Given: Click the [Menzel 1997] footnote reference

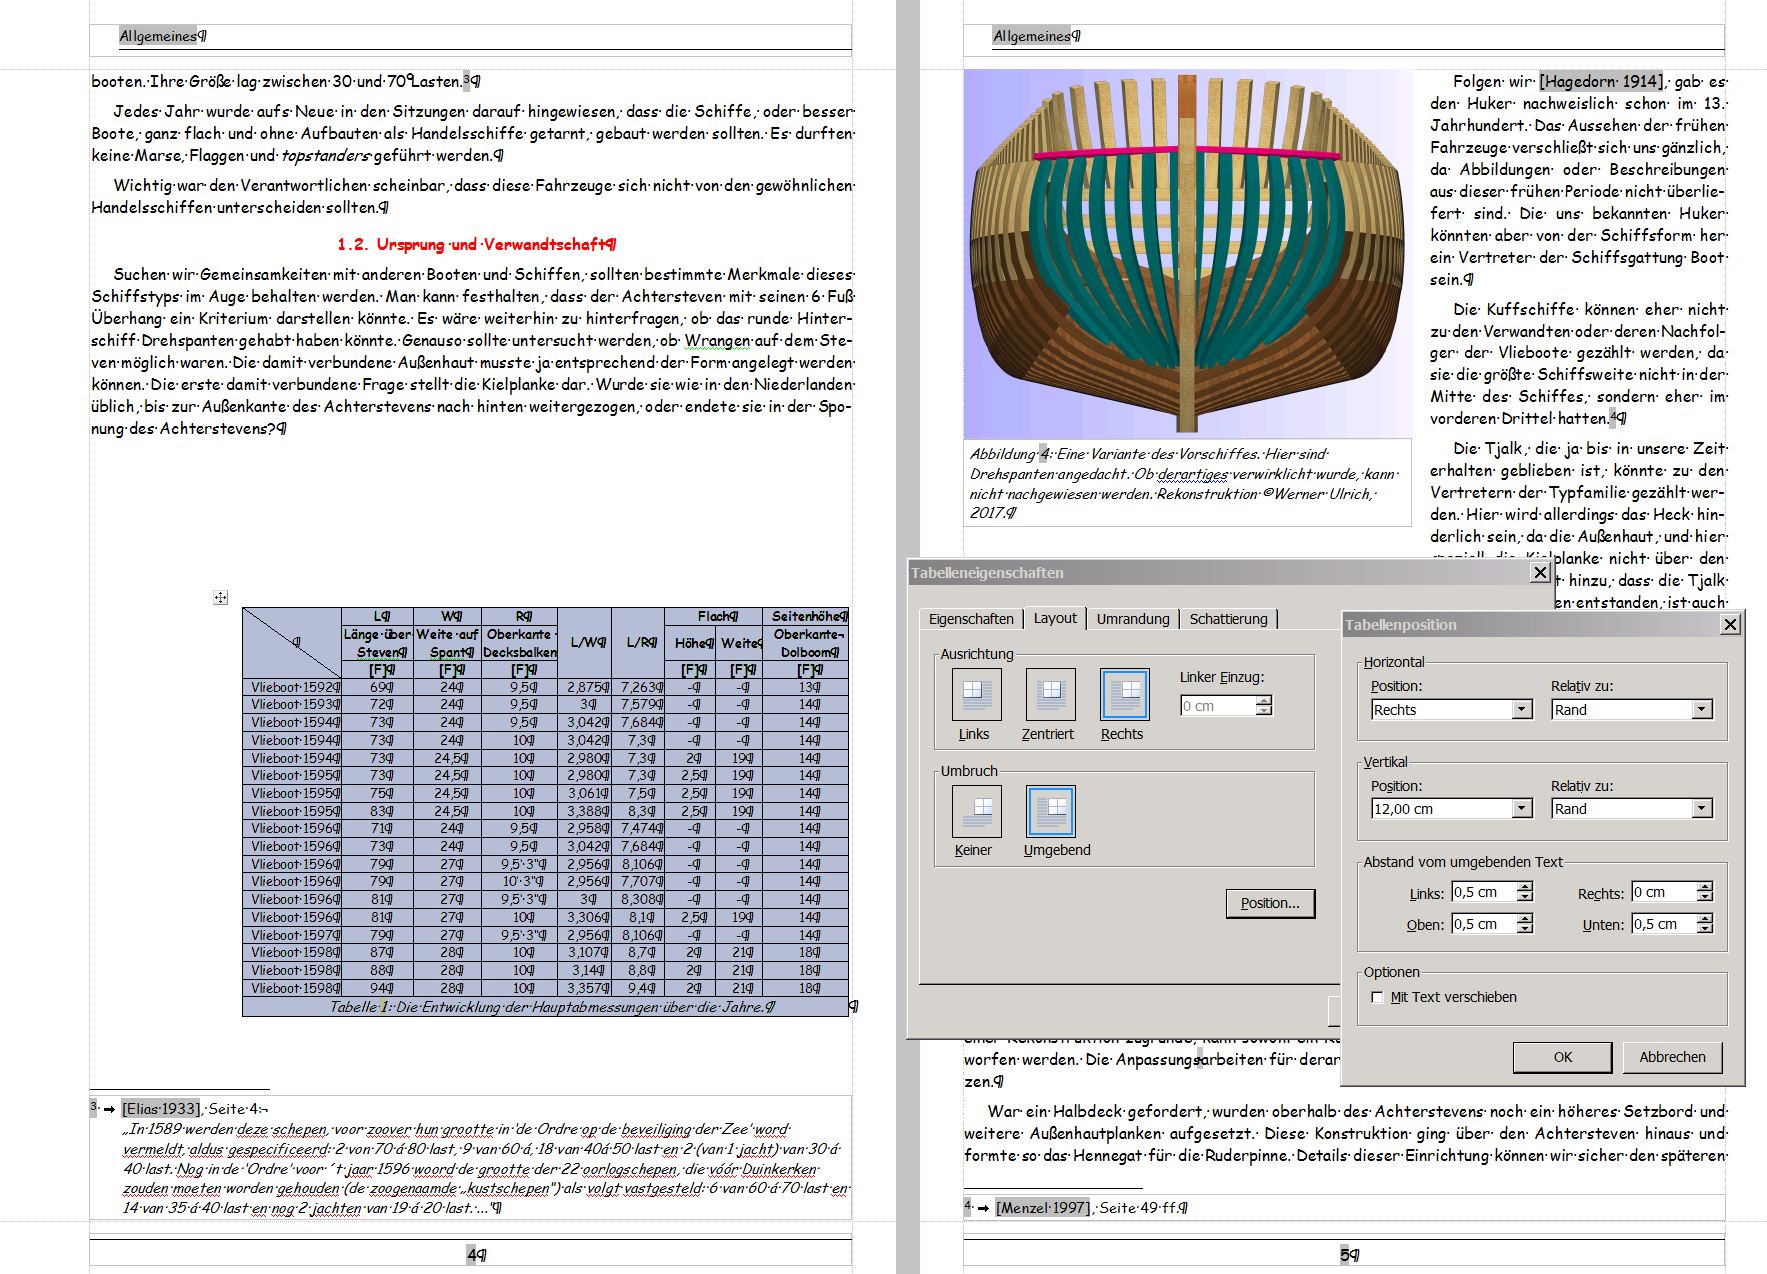Looking at the screenshot, I should (x=1042, y=1207).
